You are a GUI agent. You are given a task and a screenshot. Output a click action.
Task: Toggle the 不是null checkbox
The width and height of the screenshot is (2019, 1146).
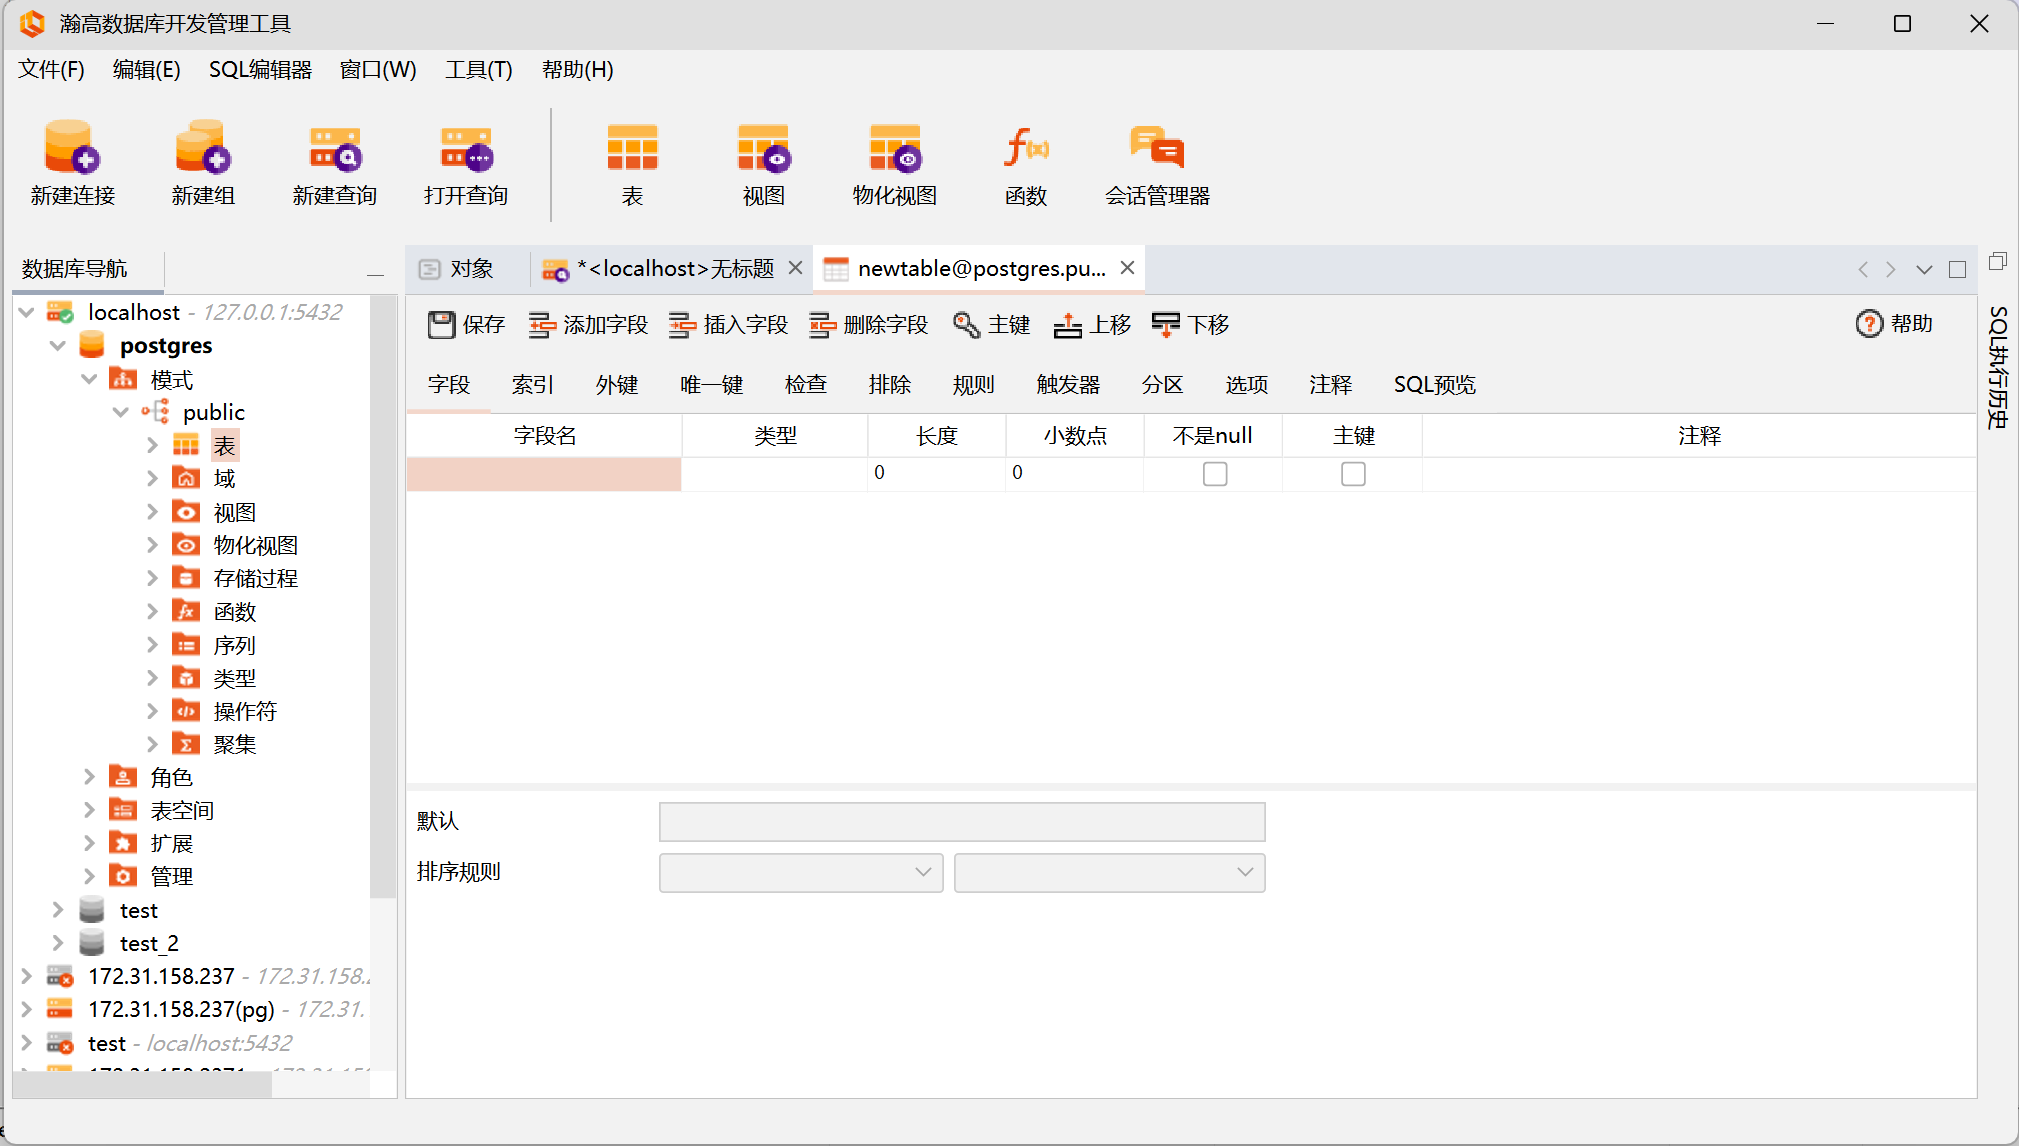pos(1215,474)
